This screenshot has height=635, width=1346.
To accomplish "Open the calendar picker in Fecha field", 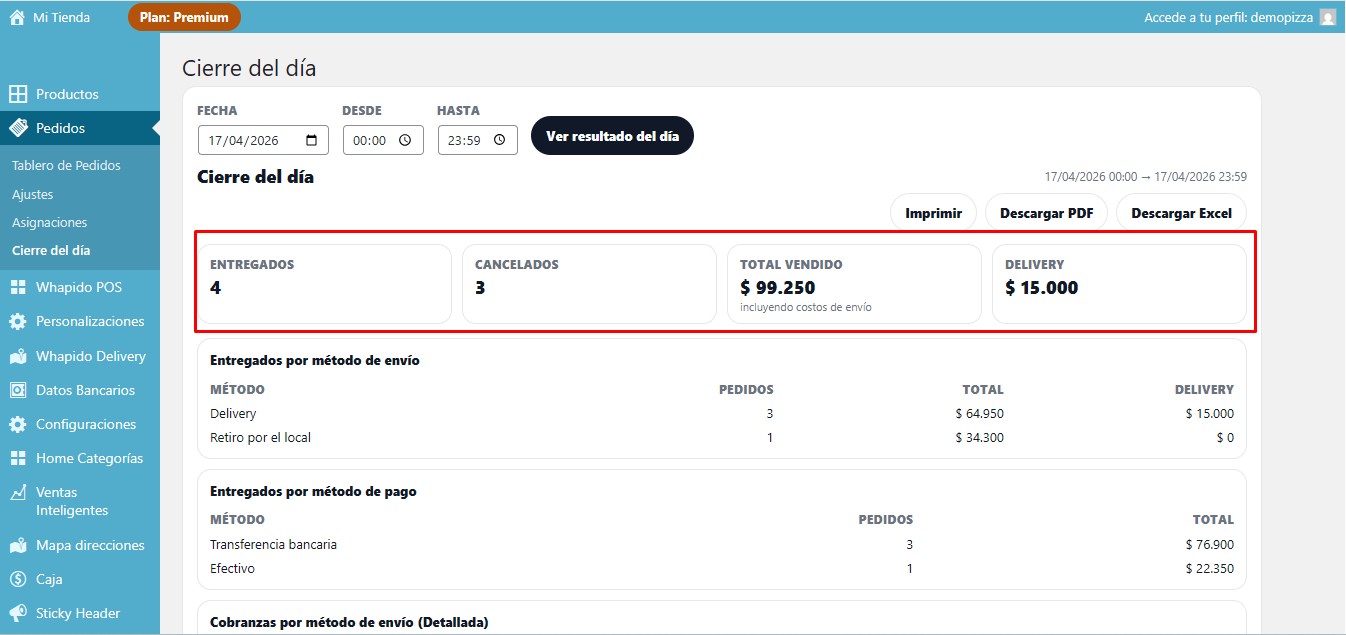I will (x=312, y=140).
